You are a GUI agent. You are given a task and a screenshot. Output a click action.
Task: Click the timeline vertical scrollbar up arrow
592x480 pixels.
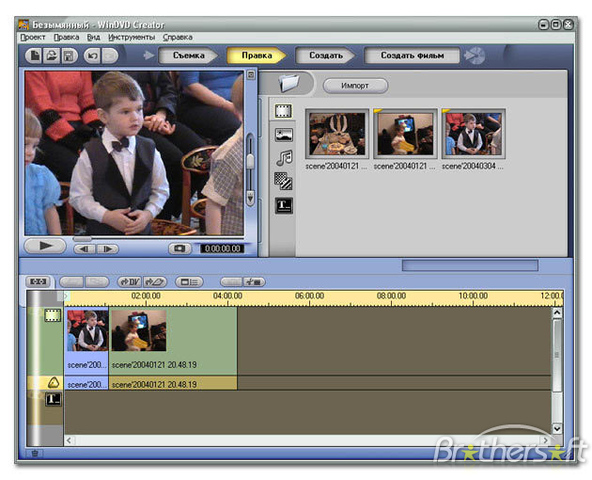click(x=557, y=313)
